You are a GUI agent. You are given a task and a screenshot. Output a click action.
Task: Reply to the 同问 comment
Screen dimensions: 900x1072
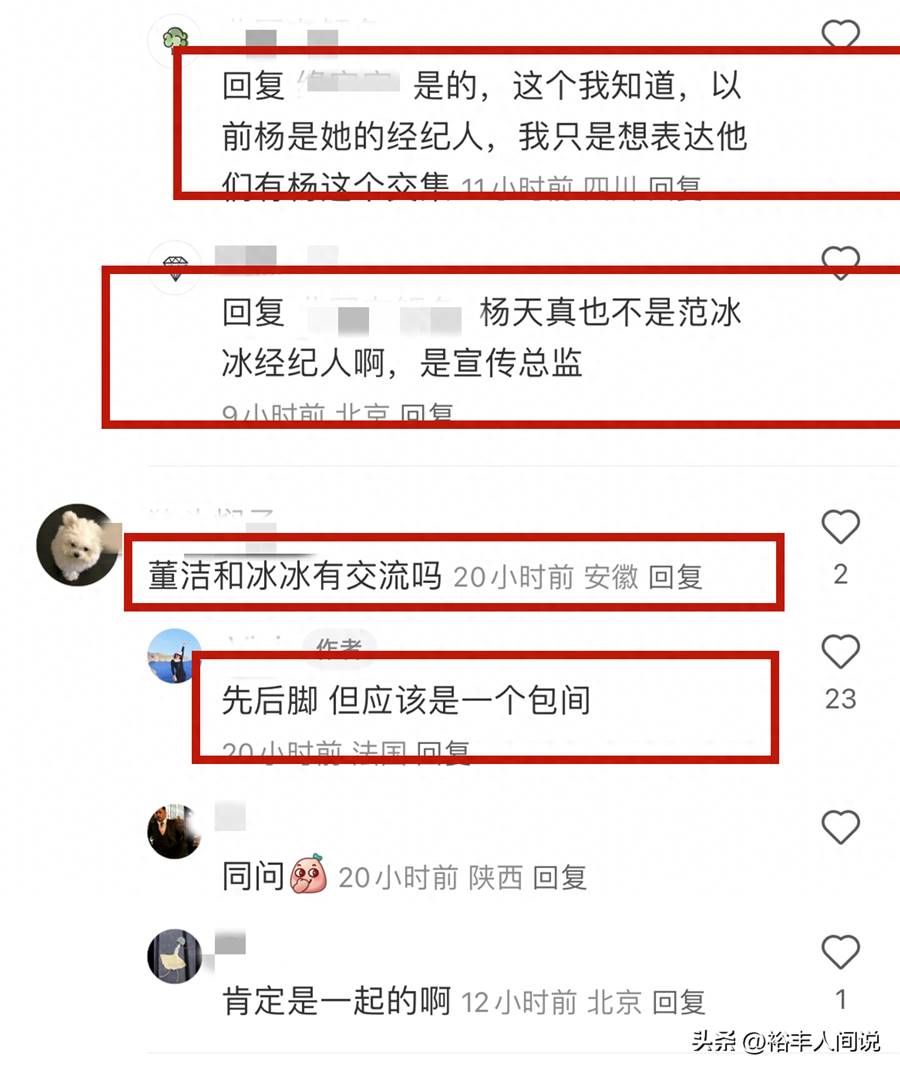[559, 877]
